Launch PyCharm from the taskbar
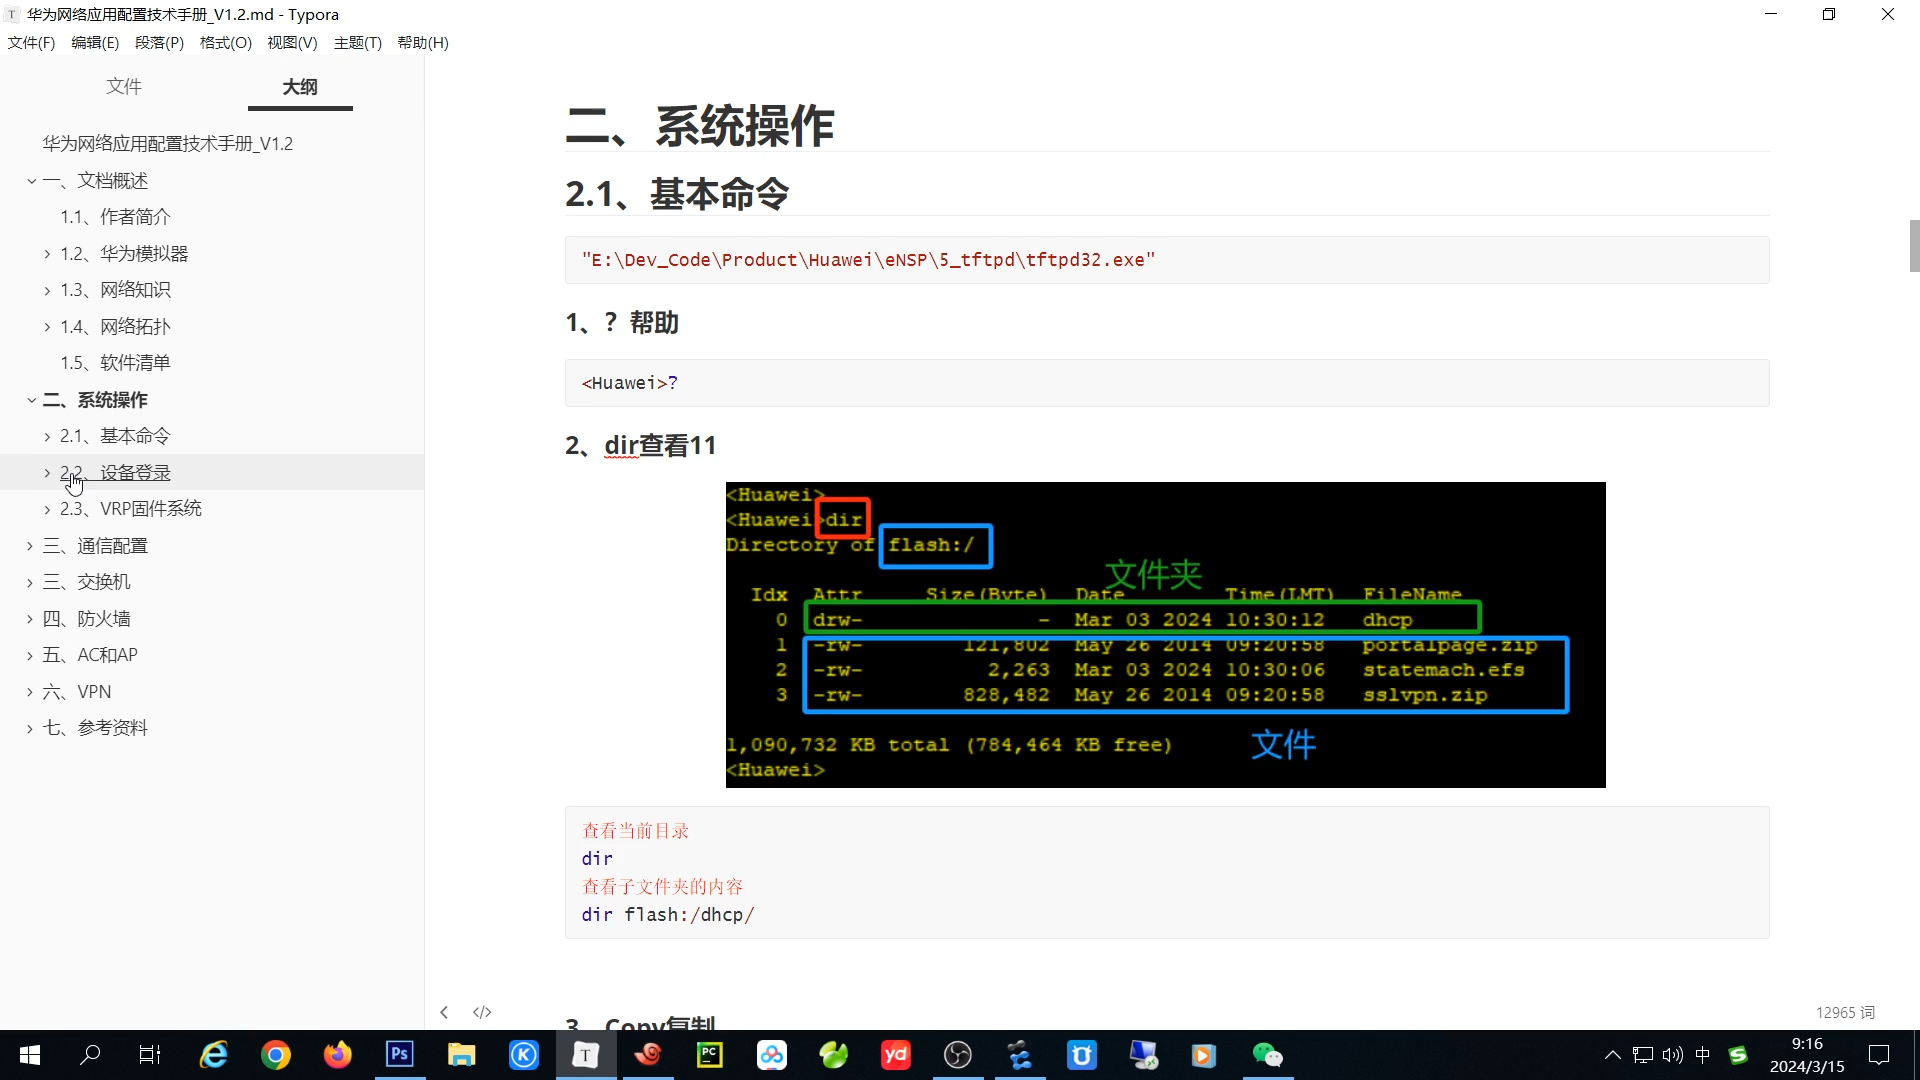This screenshot has height=1080, width=1920. tap(709, 1055)
